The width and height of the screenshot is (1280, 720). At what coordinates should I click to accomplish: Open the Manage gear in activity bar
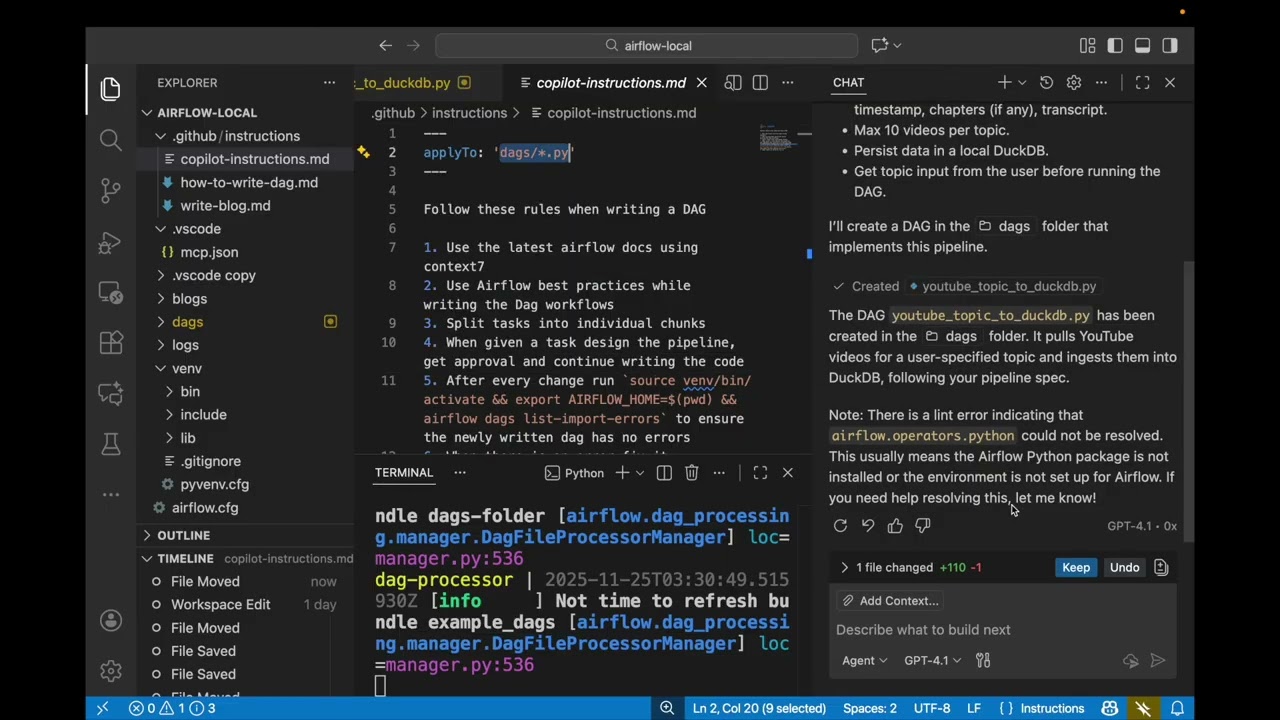111,670
